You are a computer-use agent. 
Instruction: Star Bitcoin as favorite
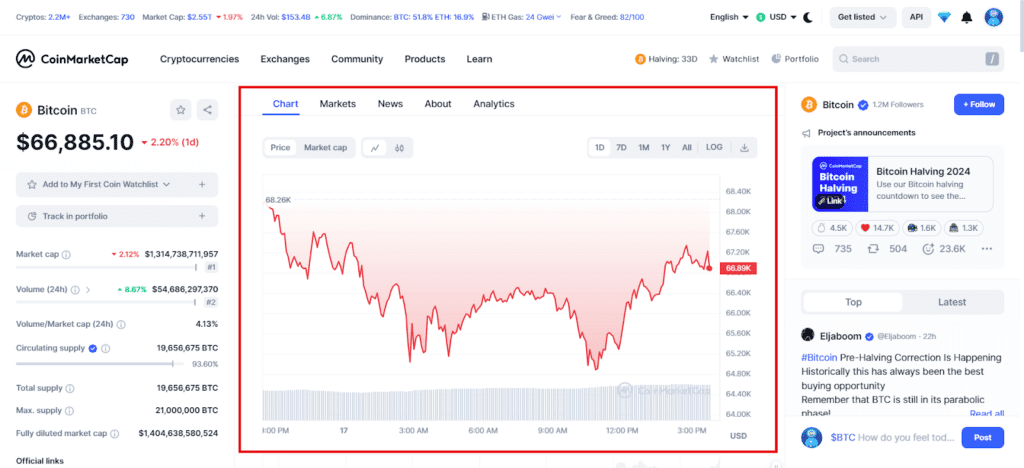(181, 110)
